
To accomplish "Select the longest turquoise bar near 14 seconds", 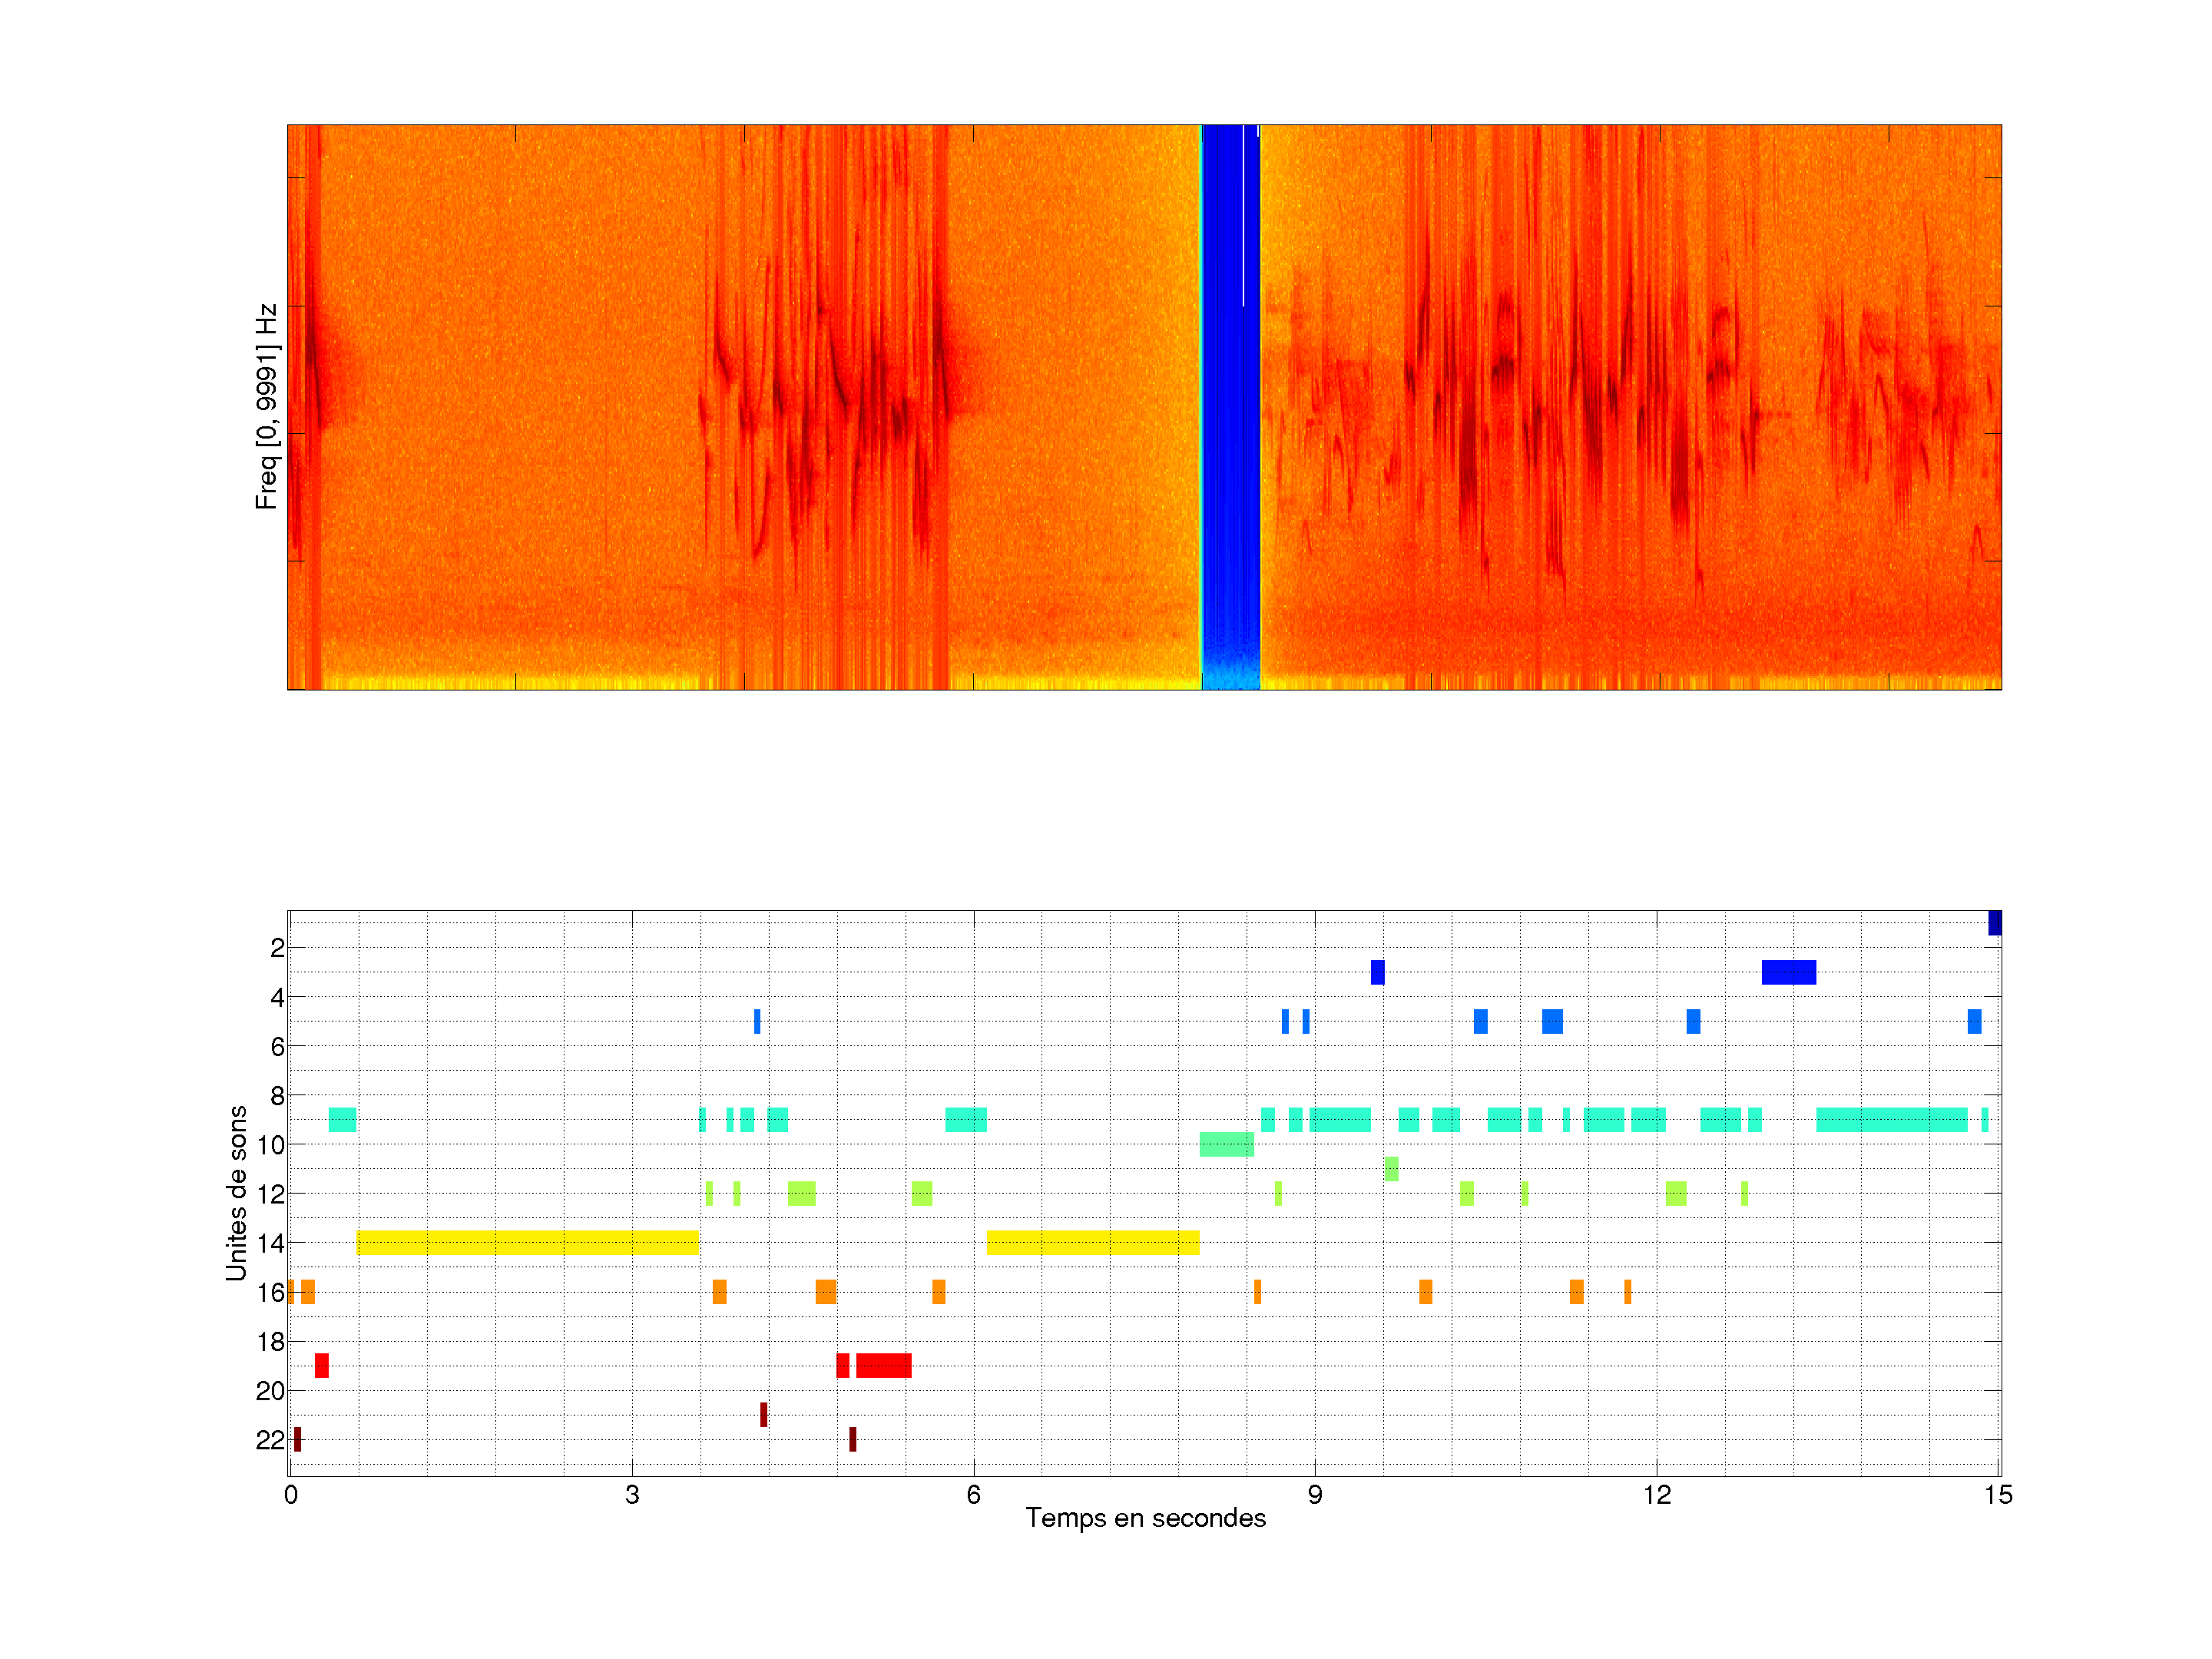I will [x=1891, y=1119].
